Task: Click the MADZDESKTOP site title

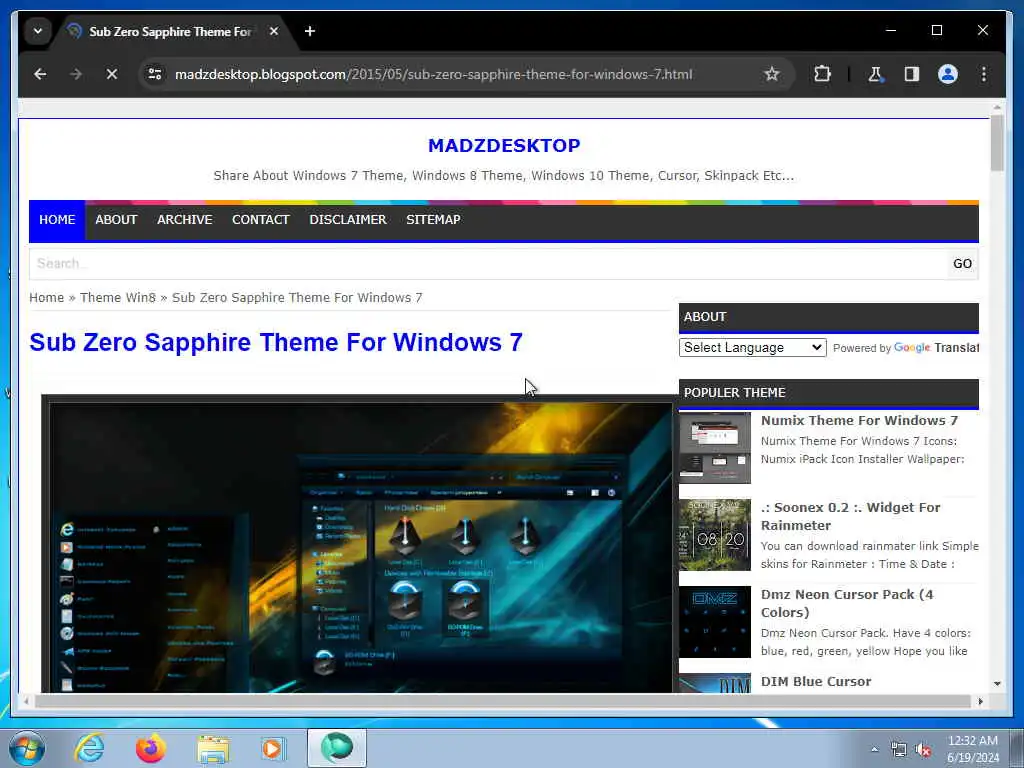Action: tap(504, 146)
